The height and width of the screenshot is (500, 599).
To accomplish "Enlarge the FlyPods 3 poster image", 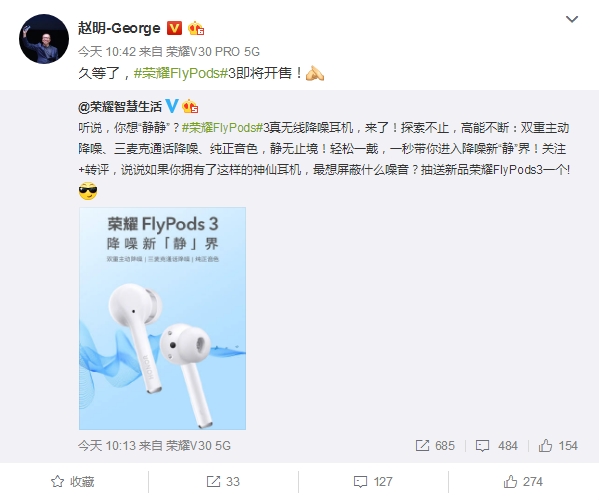I will tap(162, 318).
